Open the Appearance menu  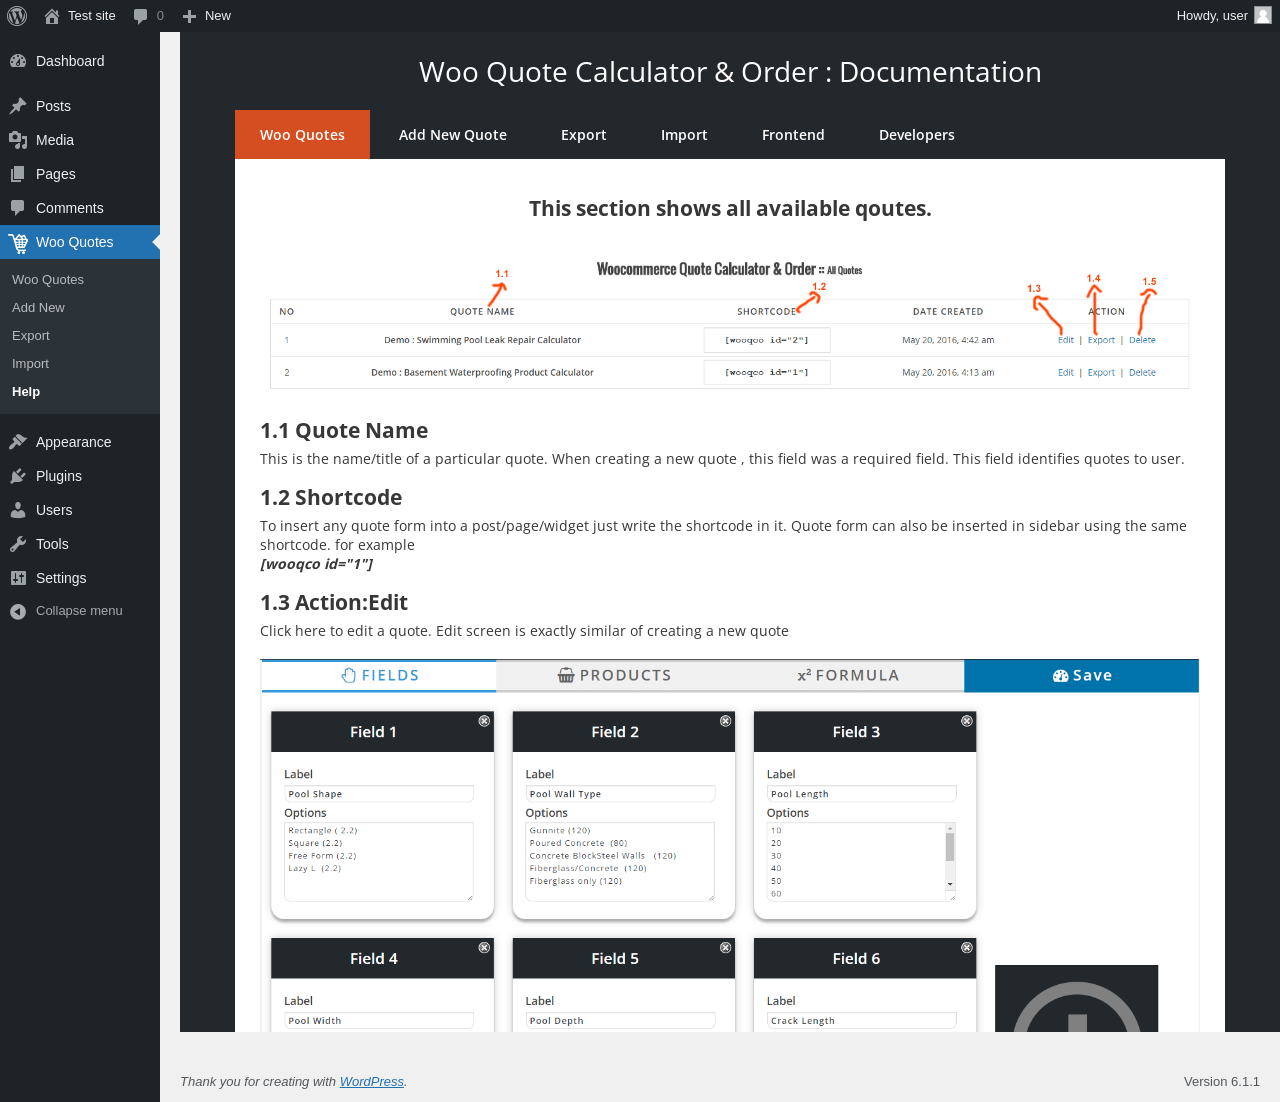[80, 442]
